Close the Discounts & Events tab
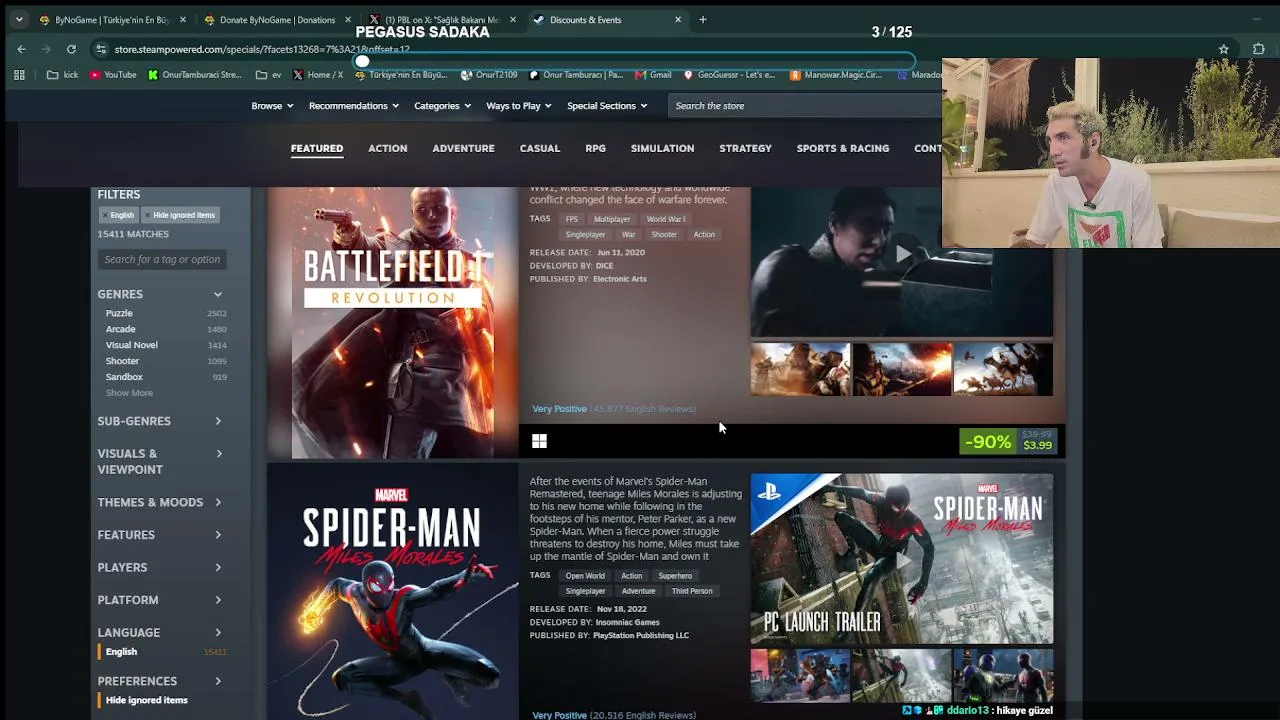 (x=678, y=20)
